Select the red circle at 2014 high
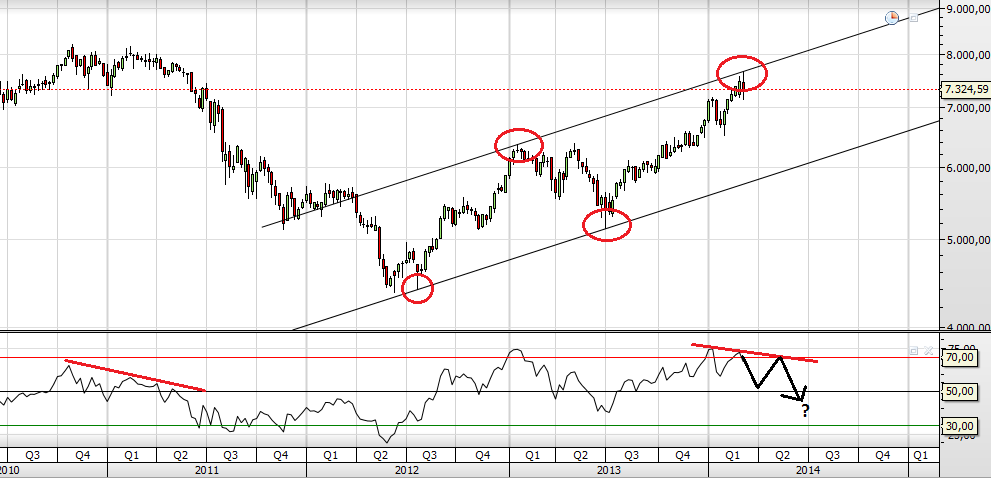This screenshot has height=478, width=991. [742, 73]
